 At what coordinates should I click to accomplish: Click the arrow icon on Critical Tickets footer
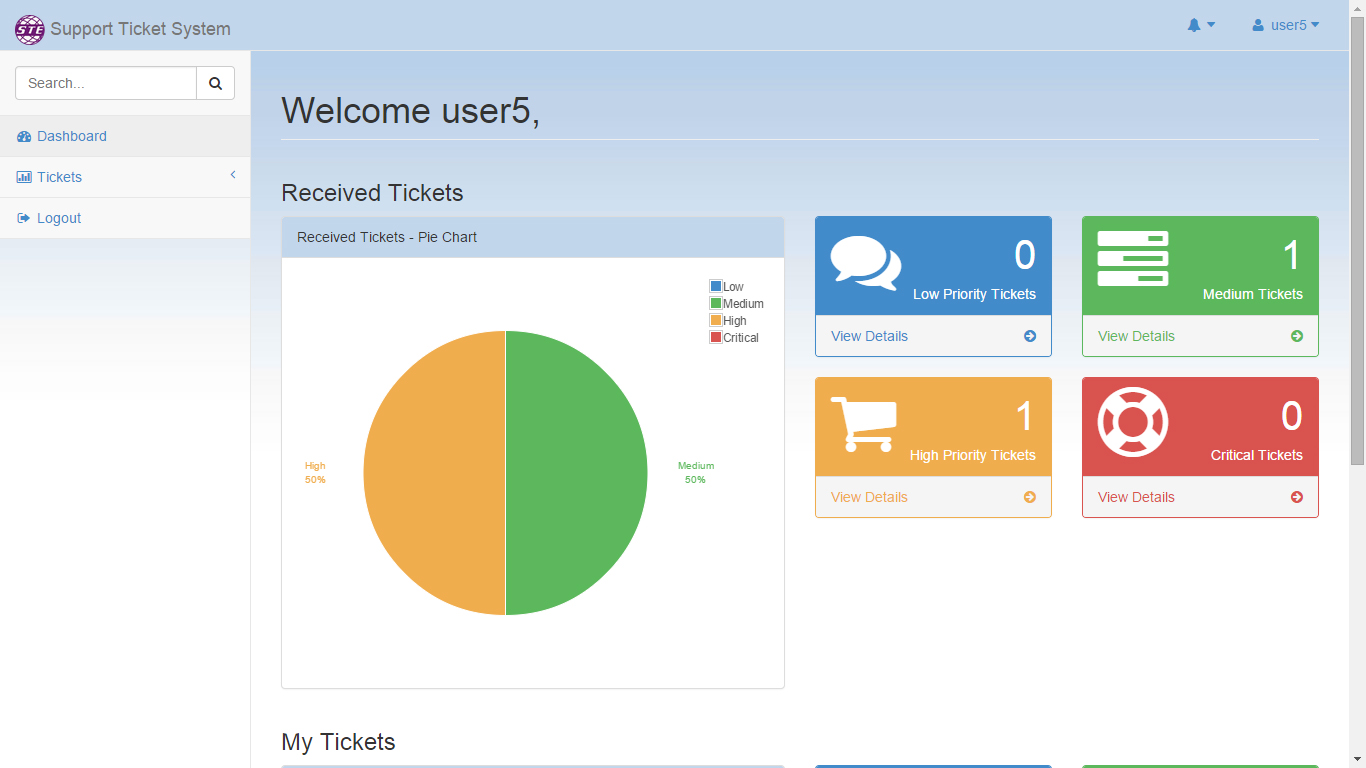[1297, 497]
